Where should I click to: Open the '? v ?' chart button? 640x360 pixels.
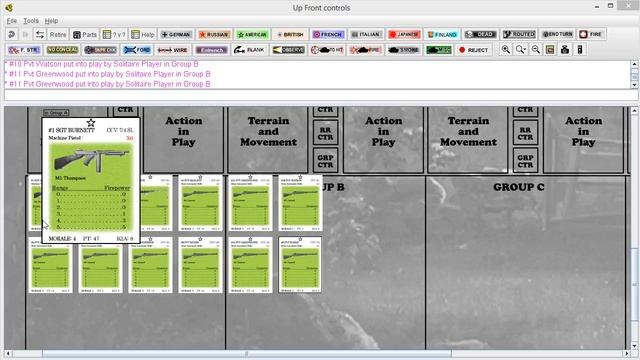pyautogui.click(x=114, y=35)
